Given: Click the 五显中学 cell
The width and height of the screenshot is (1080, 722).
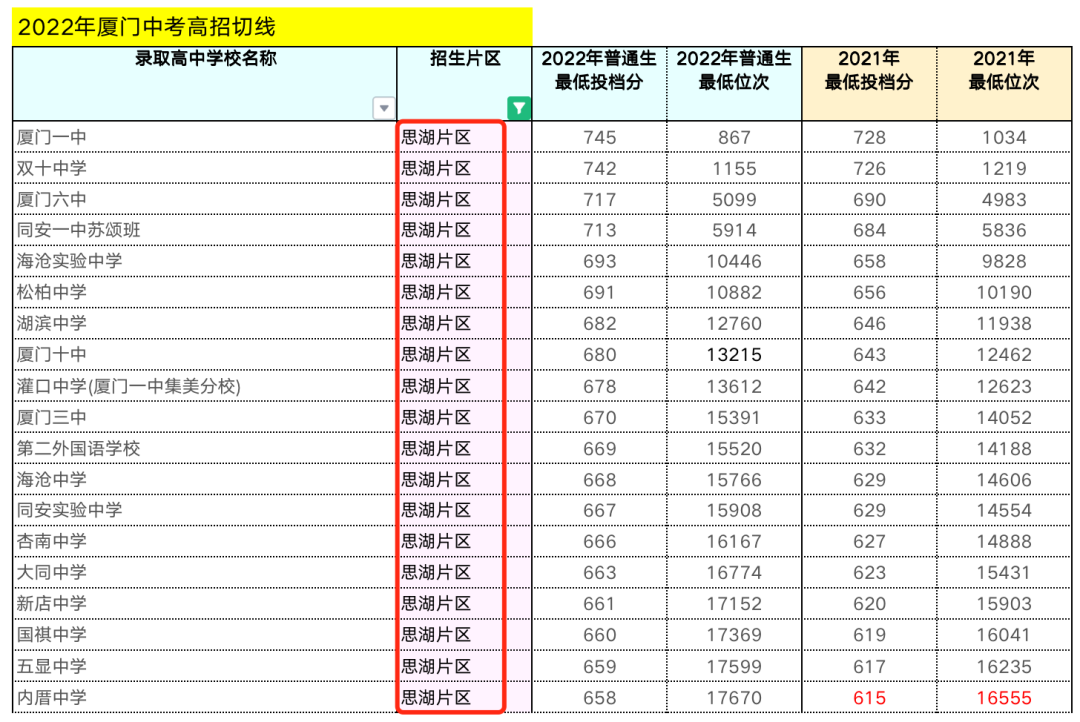Looking at the screenshot, I should [205, 666].
